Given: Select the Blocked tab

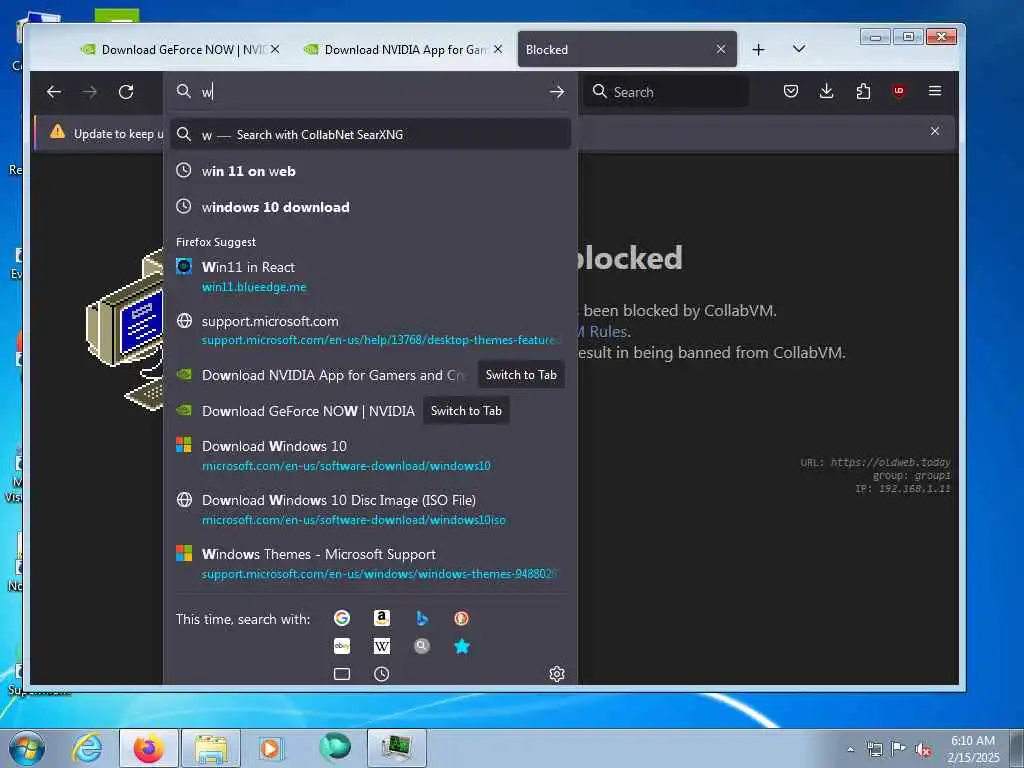Looking at the screenshot, I should pyautogui.click(x=627, y=50).
